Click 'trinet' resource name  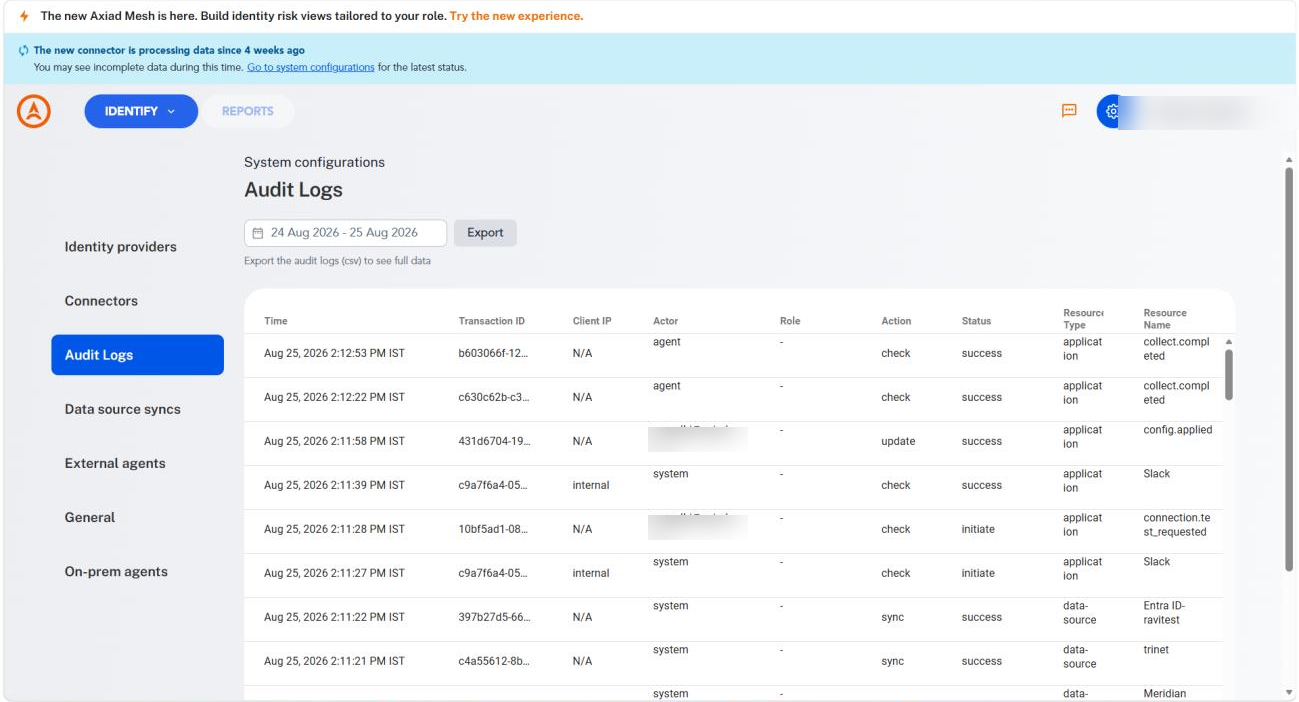click(x=1156, y=650)
